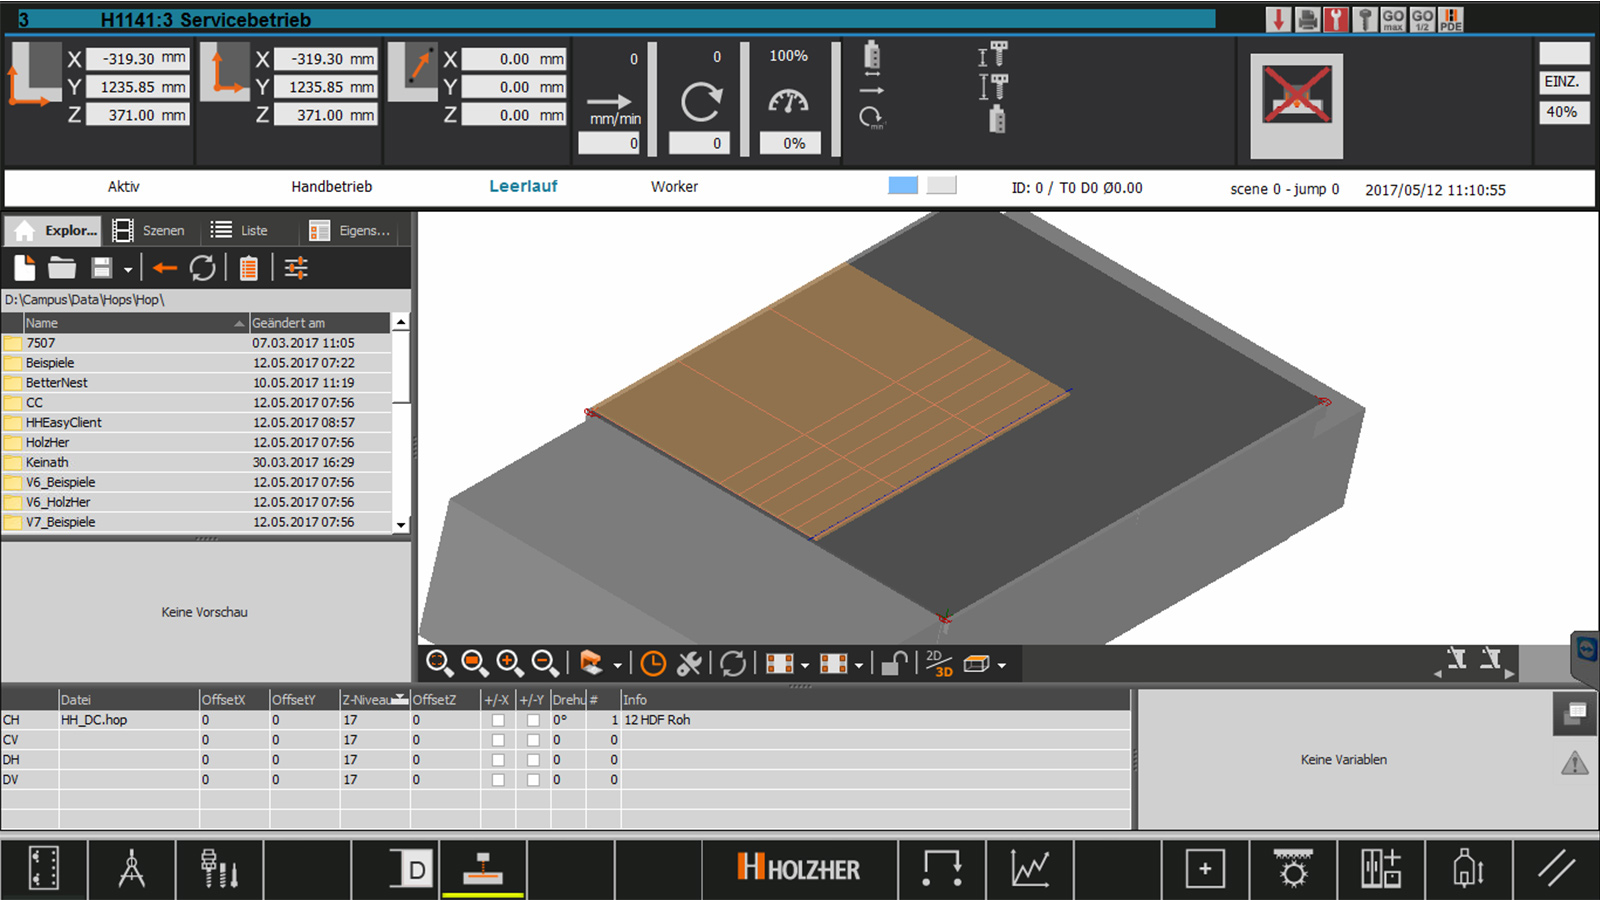1600x900 pixels.
Task: Click the light blue status swatch
Action: [x=903, y=185]
